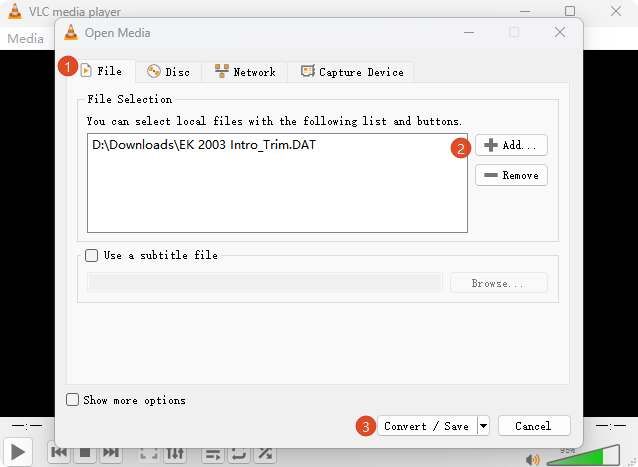This screenshot has height=467, width=638.
Task: Toggle fullscreen video mode
Action: (149, 453)
